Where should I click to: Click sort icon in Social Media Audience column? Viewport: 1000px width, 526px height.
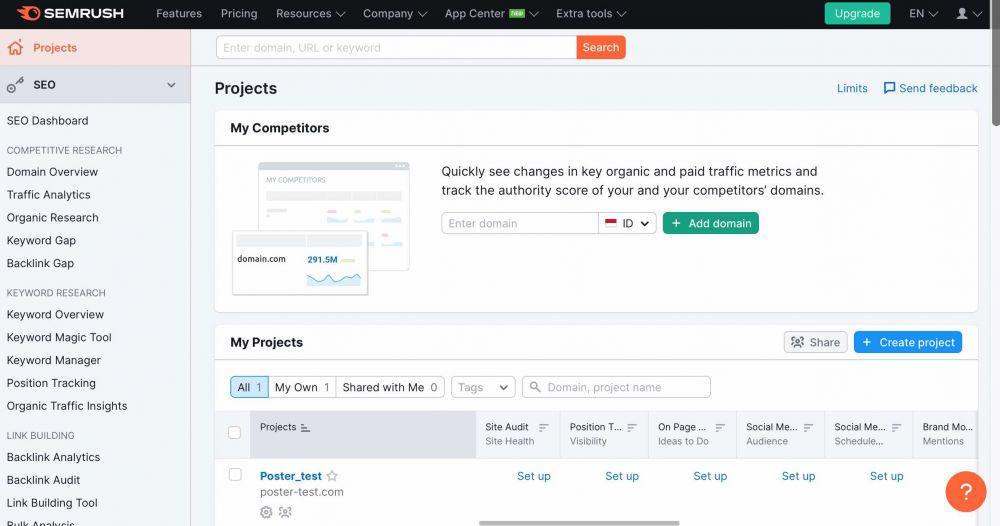pos(808,427)
